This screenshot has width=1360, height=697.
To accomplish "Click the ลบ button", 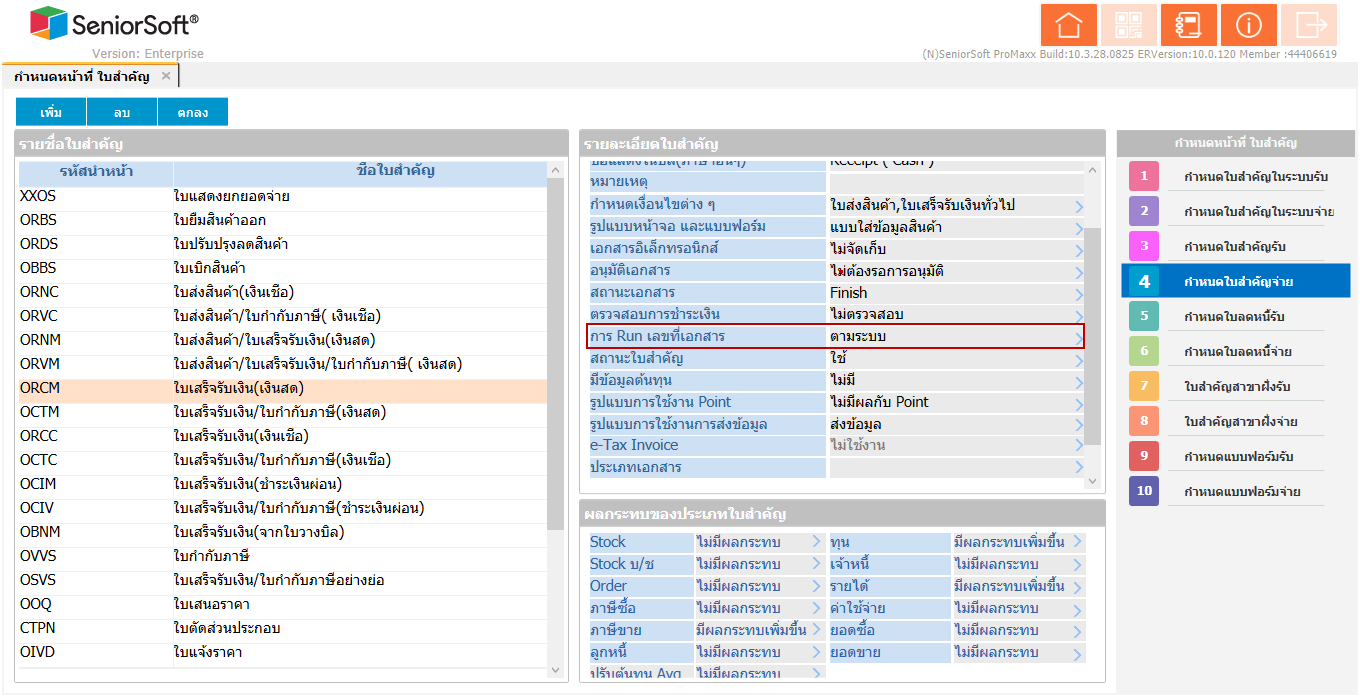I will click(x=122, y=112).
